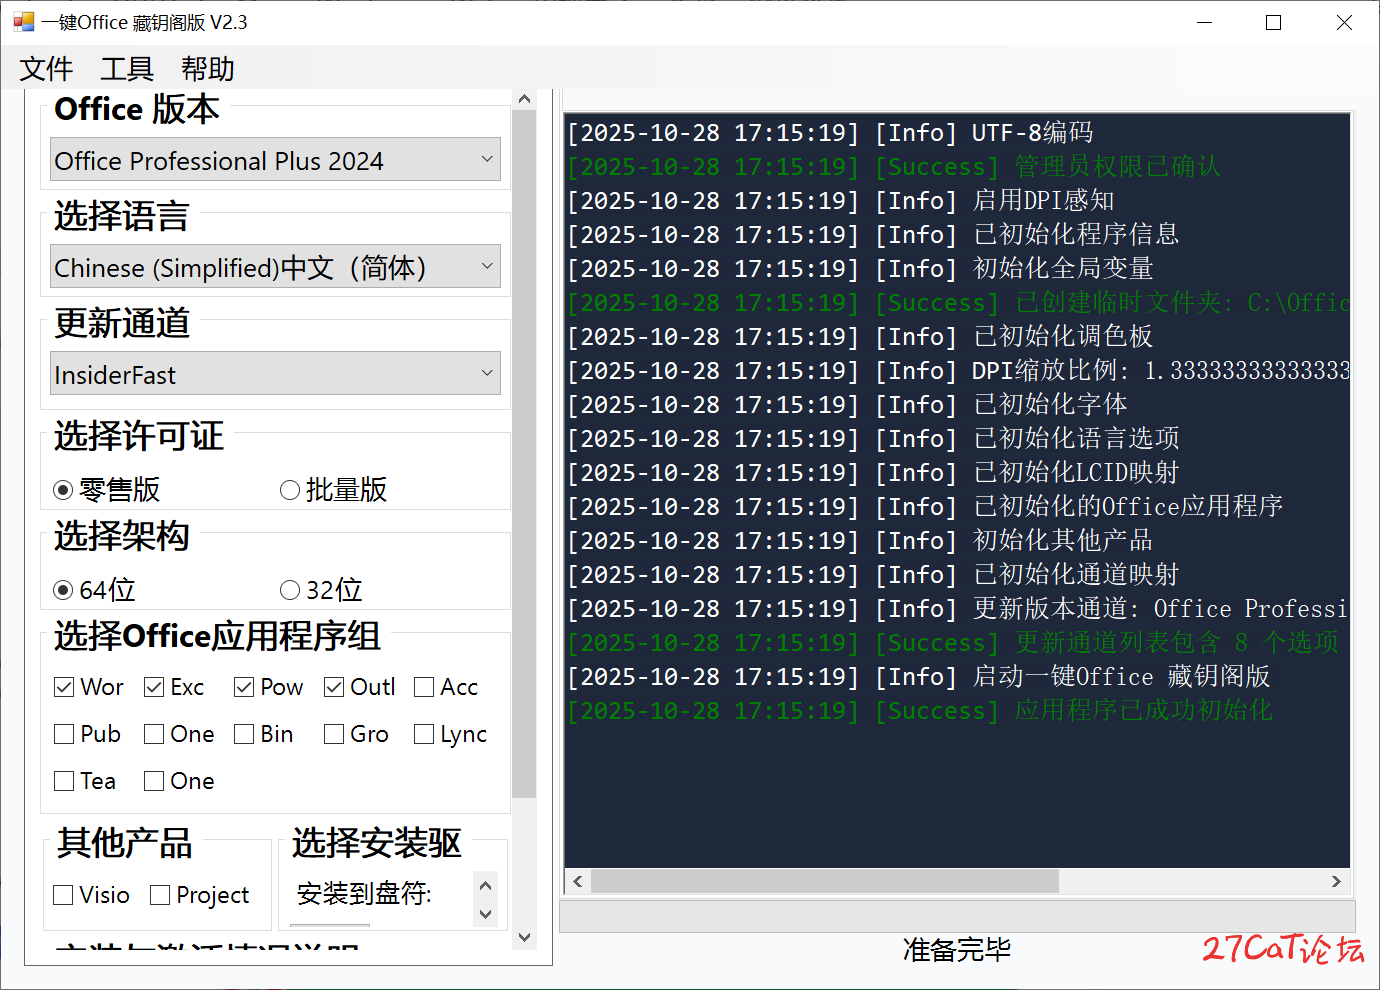Expand the language selection dropdown
This screenshot has width=1380, height=990.
[x=275, y=267]
